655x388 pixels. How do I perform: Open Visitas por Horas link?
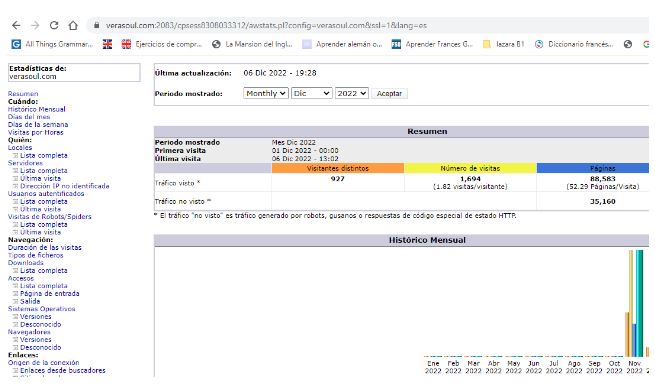point(36,132)
